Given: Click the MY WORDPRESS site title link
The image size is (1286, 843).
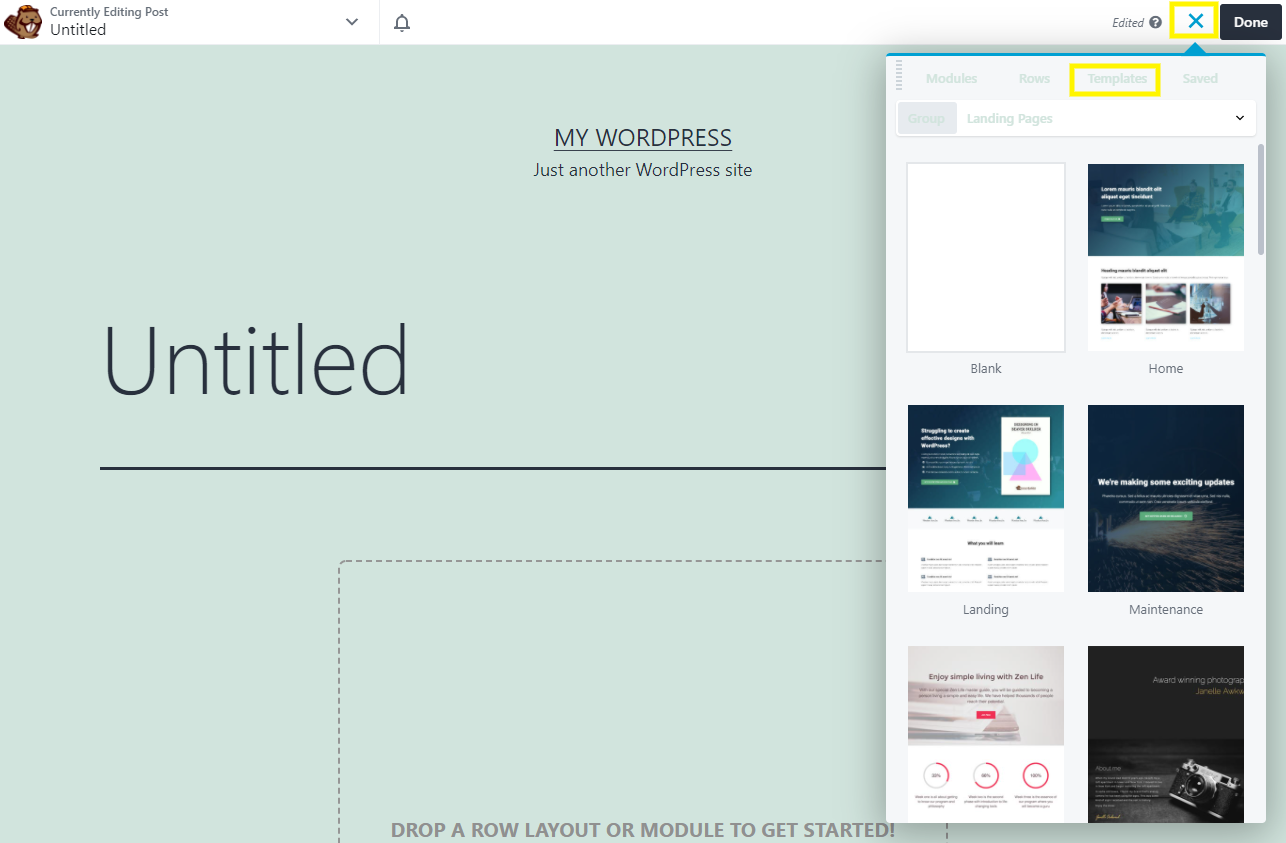Looking at the screenshot, I should (642, 138).
